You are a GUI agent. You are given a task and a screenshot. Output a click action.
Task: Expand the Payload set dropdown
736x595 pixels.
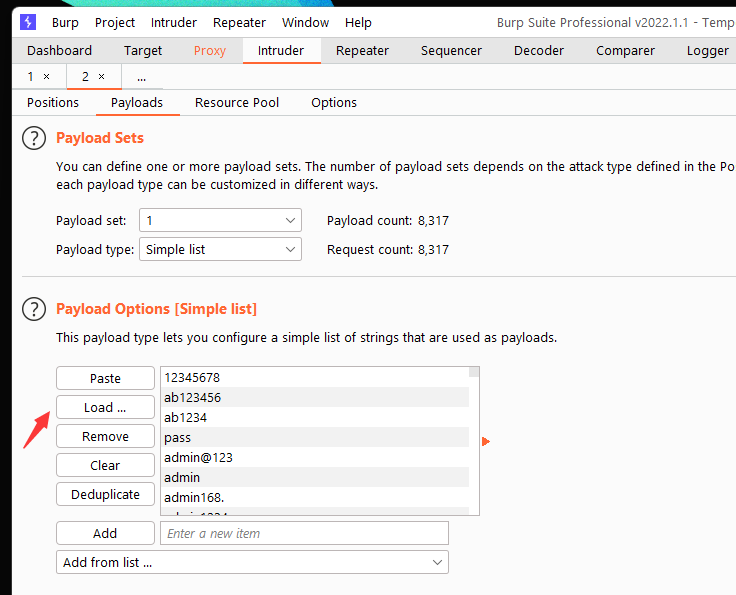pos(220,220)
